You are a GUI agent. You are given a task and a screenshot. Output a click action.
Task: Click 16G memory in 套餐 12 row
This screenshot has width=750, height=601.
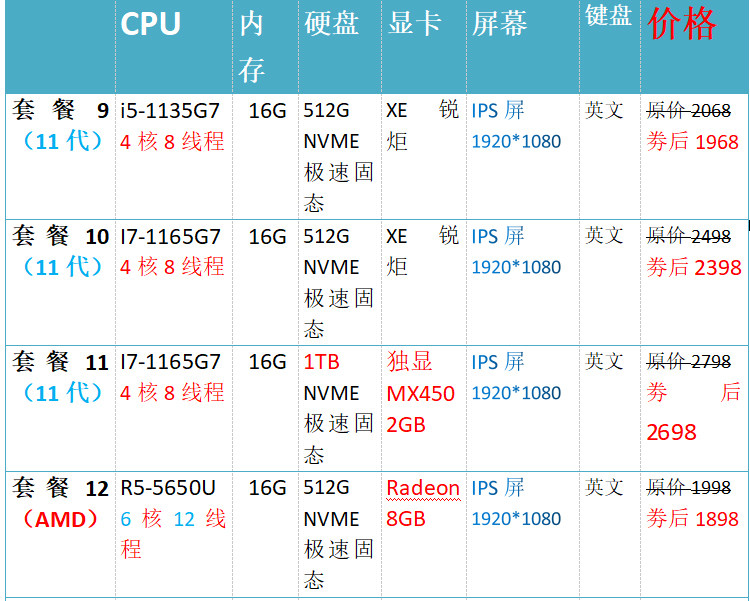click(267, 488)
